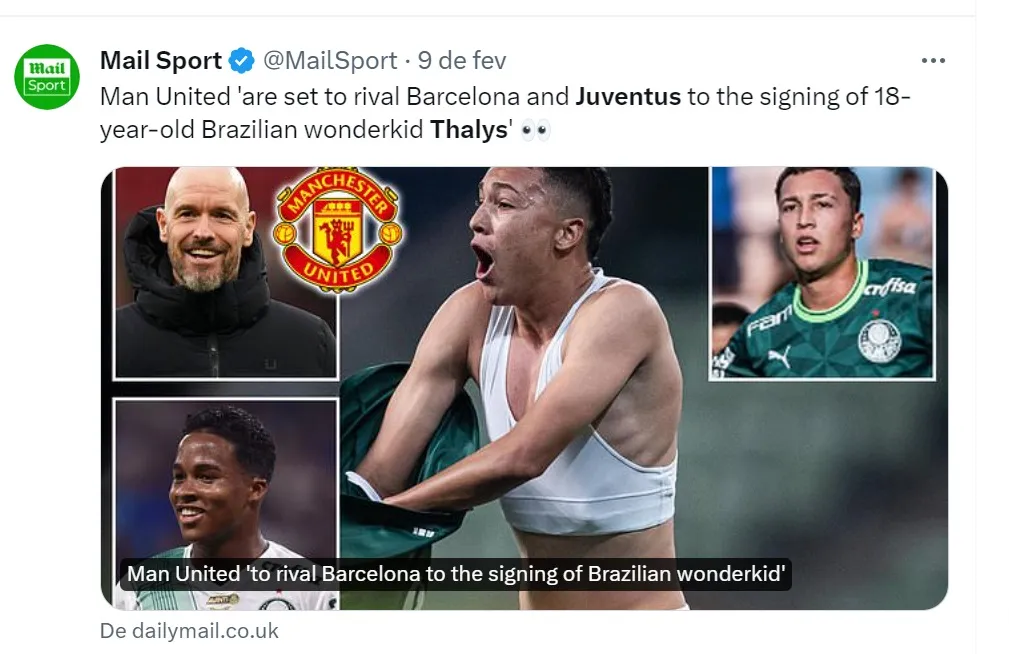Viewport: 1009px width, 654px height.
Task: Click the Palmeiras jersey player inset photo
Action: coord(822,273)
